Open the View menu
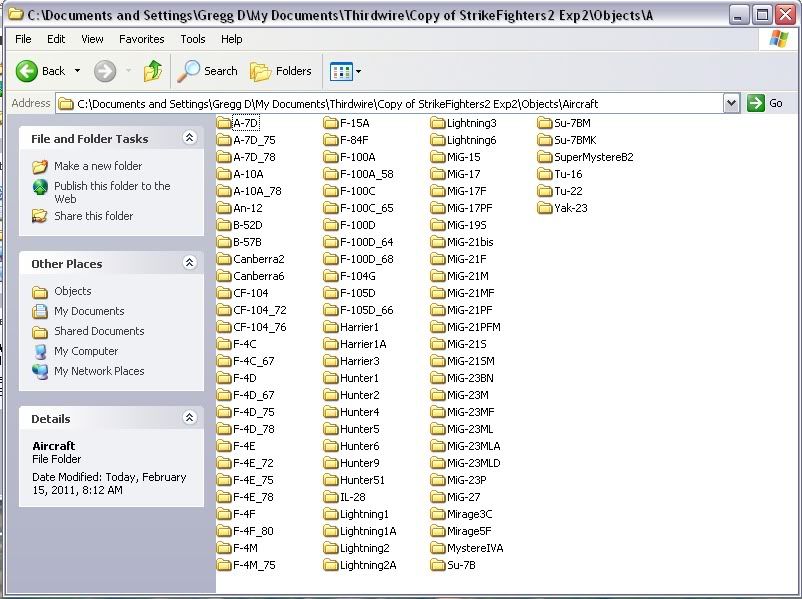Screen dimensions: 802x599 pos(92,39)
